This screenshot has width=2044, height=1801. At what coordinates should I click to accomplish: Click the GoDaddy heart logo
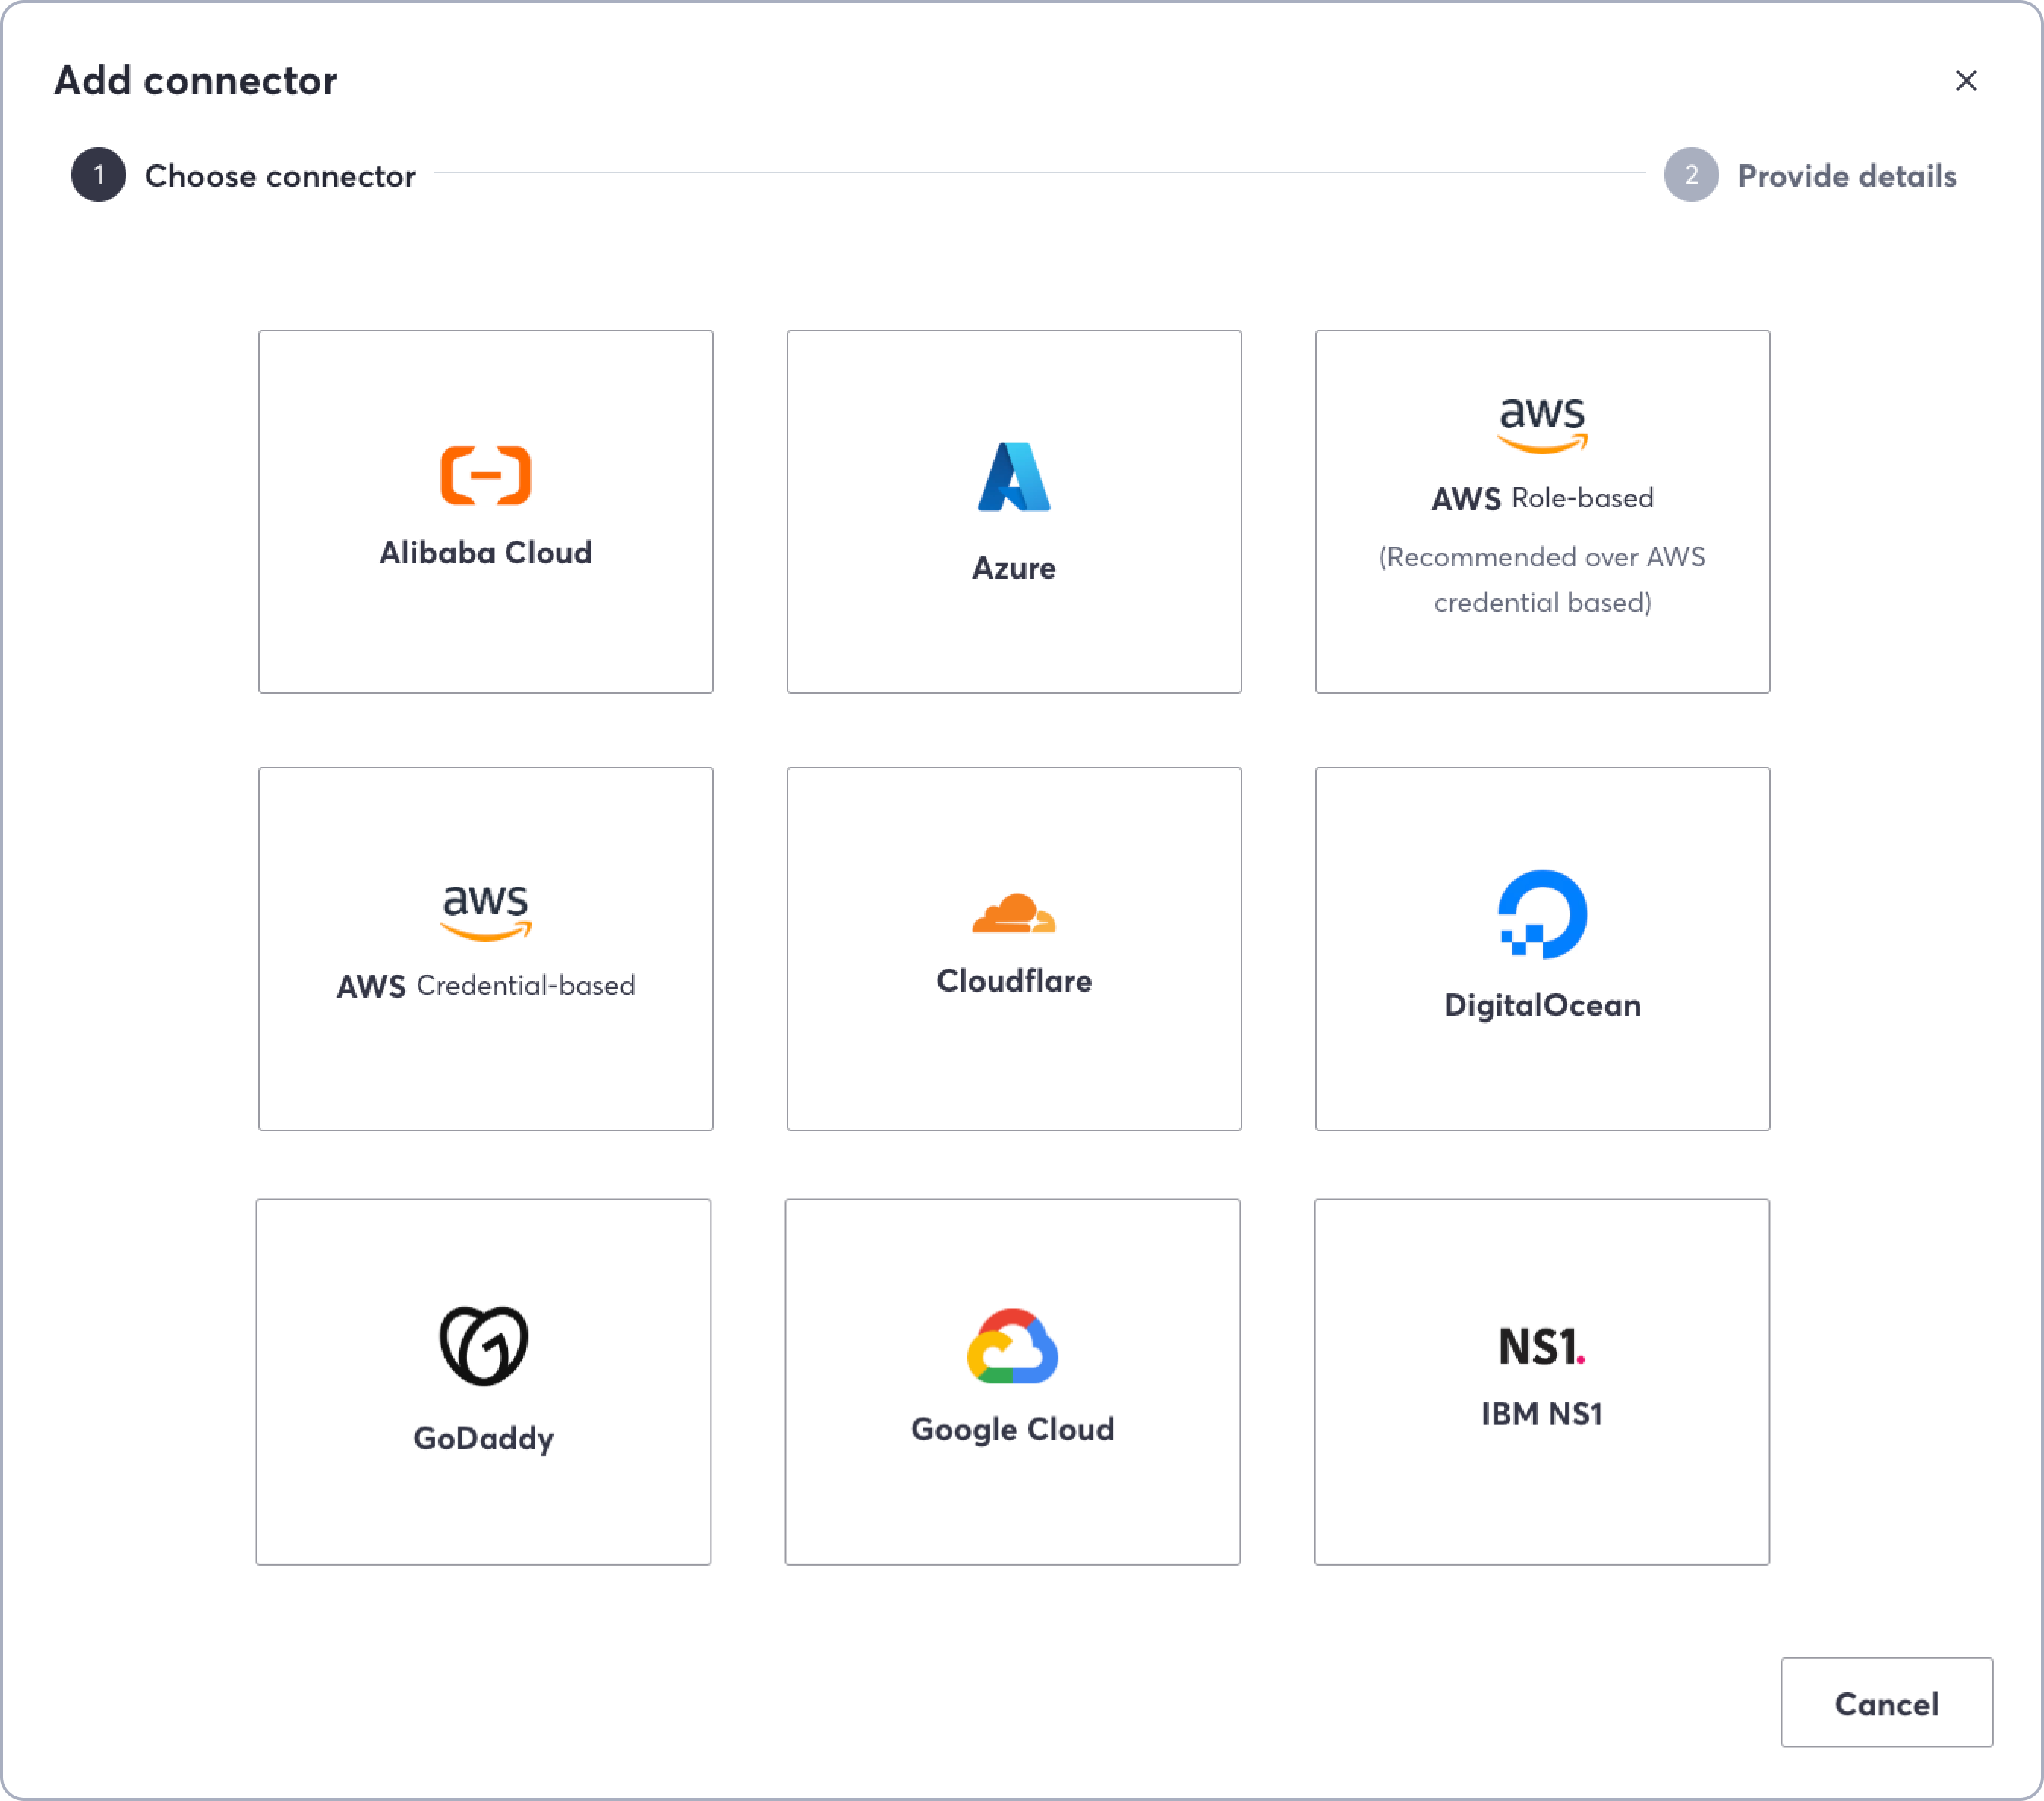click(x=483, y=1345)
